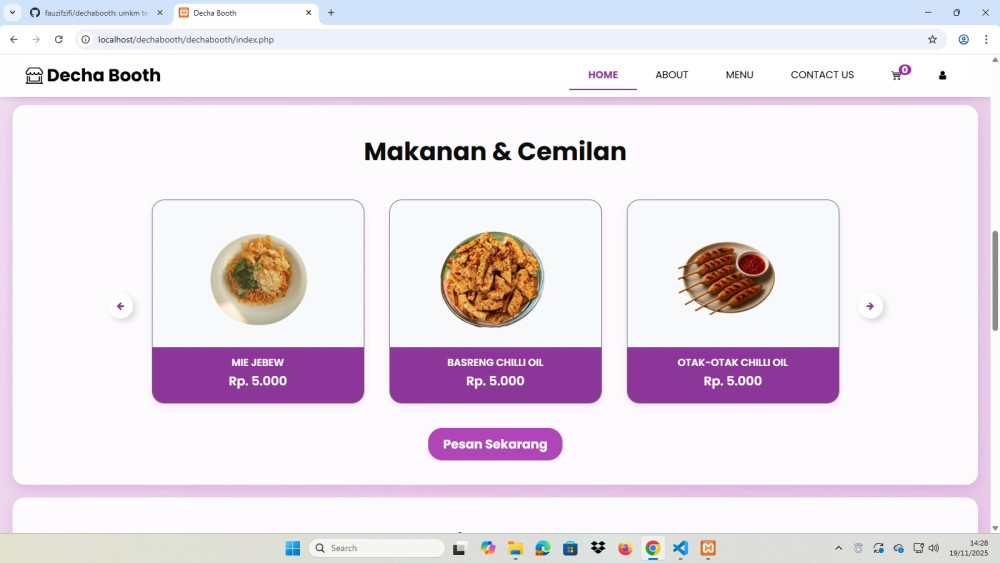The width and height of the screenshot is (1000, 563).
Task: Open XAMPP from the taskbar
Action: (708, 548)
